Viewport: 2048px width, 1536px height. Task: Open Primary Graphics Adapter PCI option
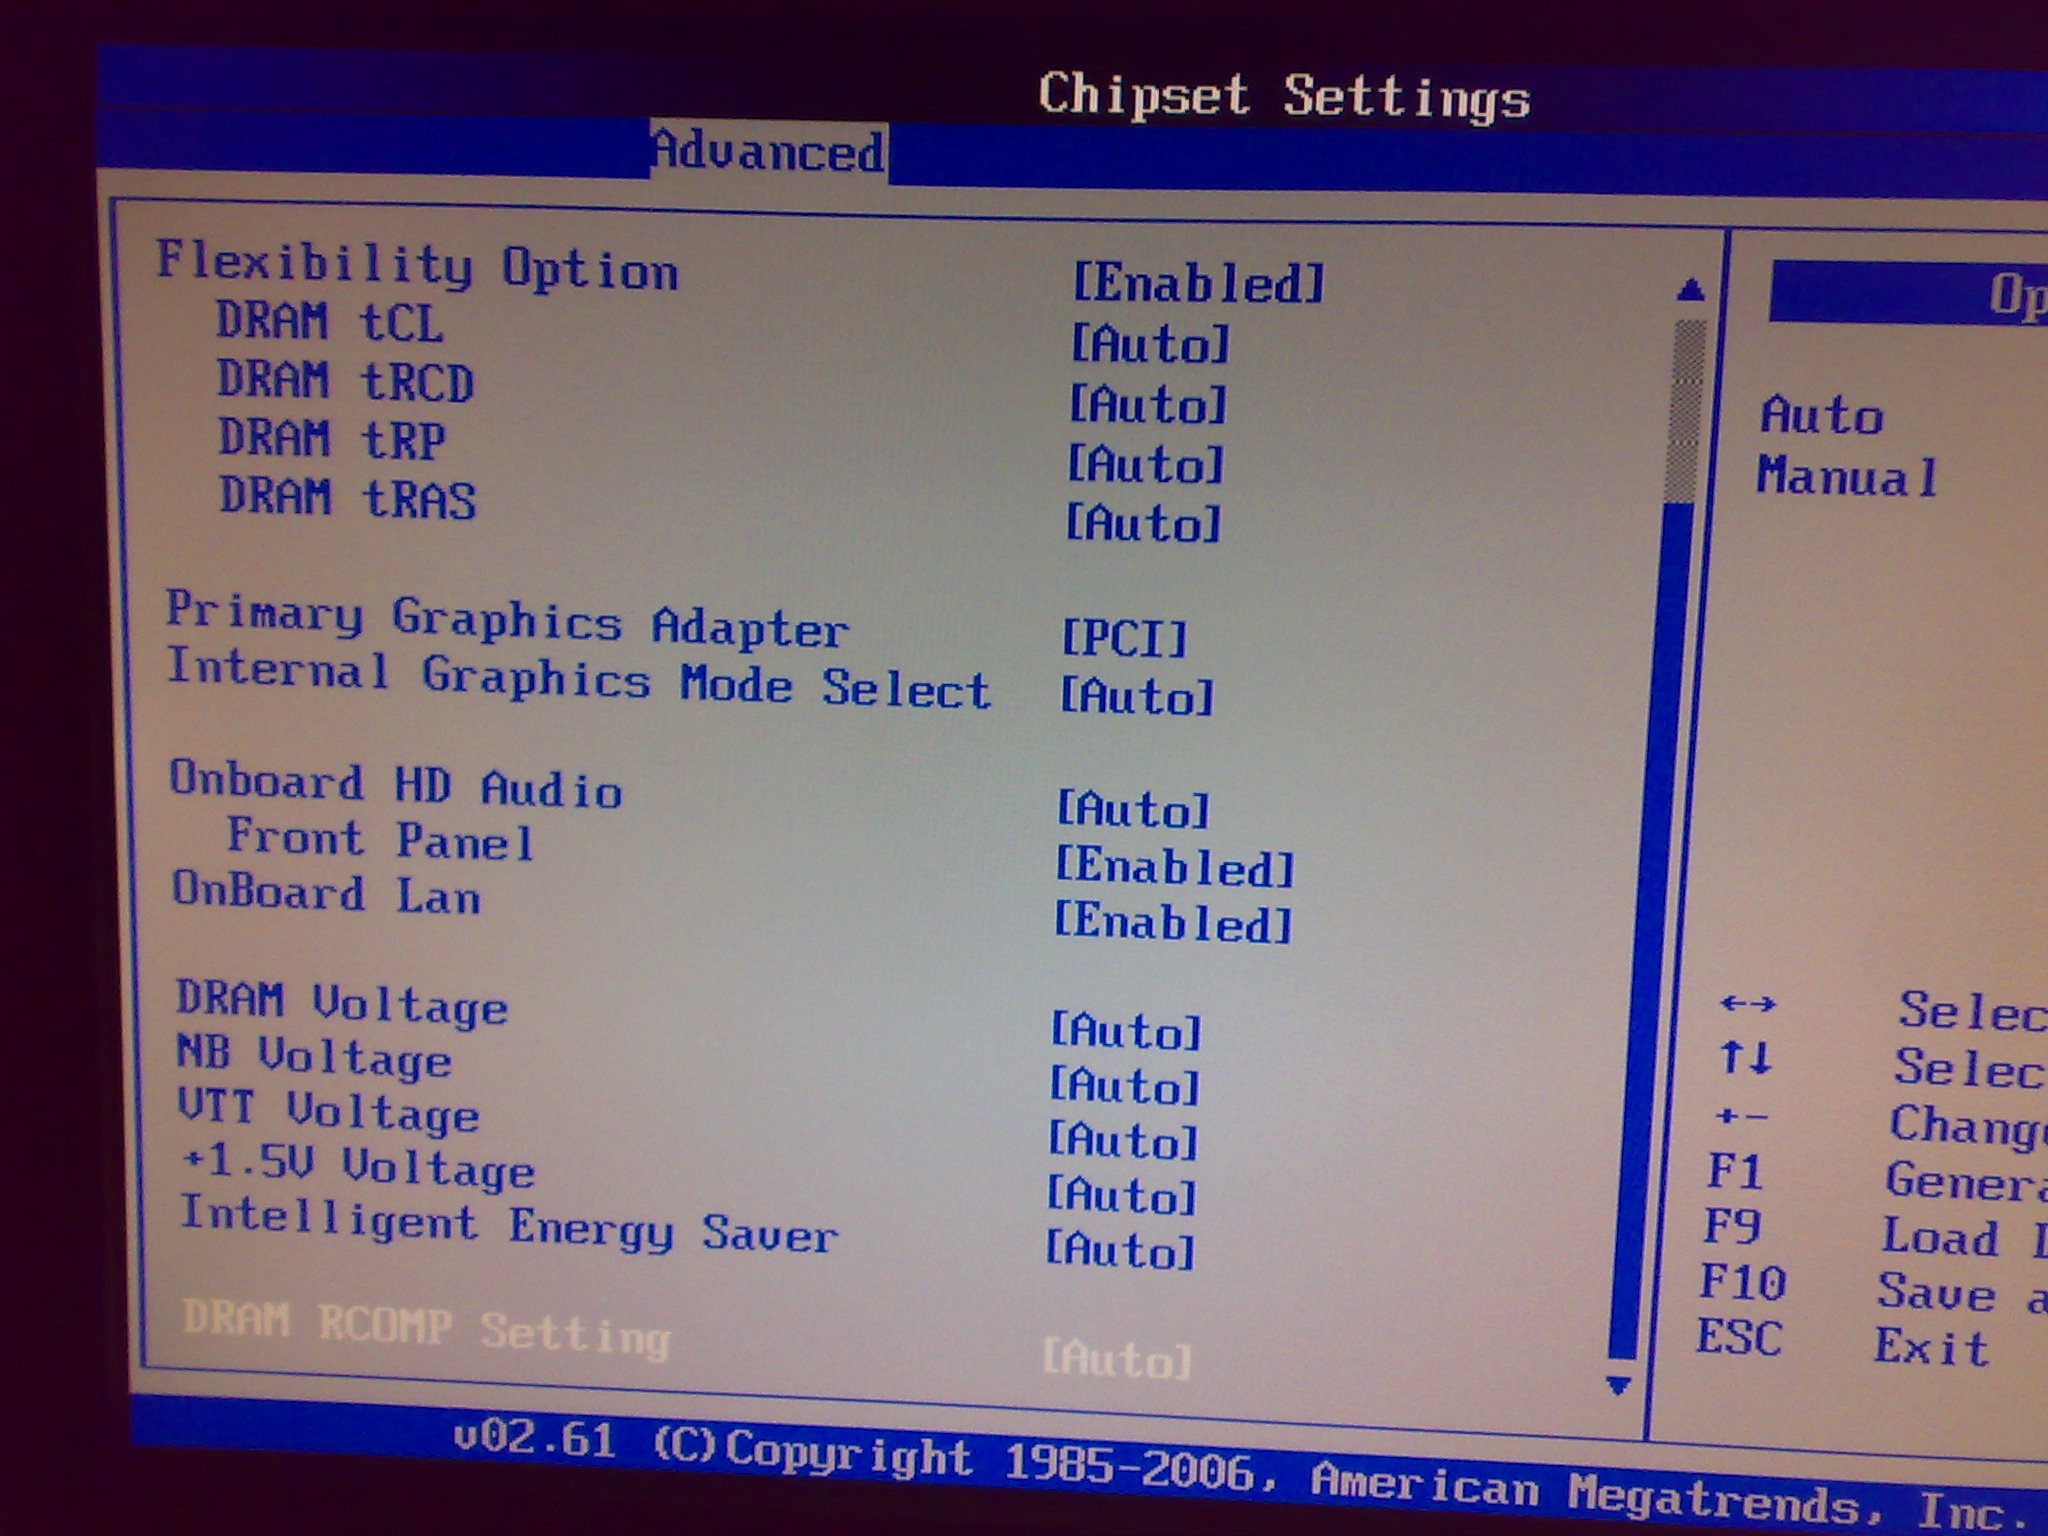click(1124, 638)
